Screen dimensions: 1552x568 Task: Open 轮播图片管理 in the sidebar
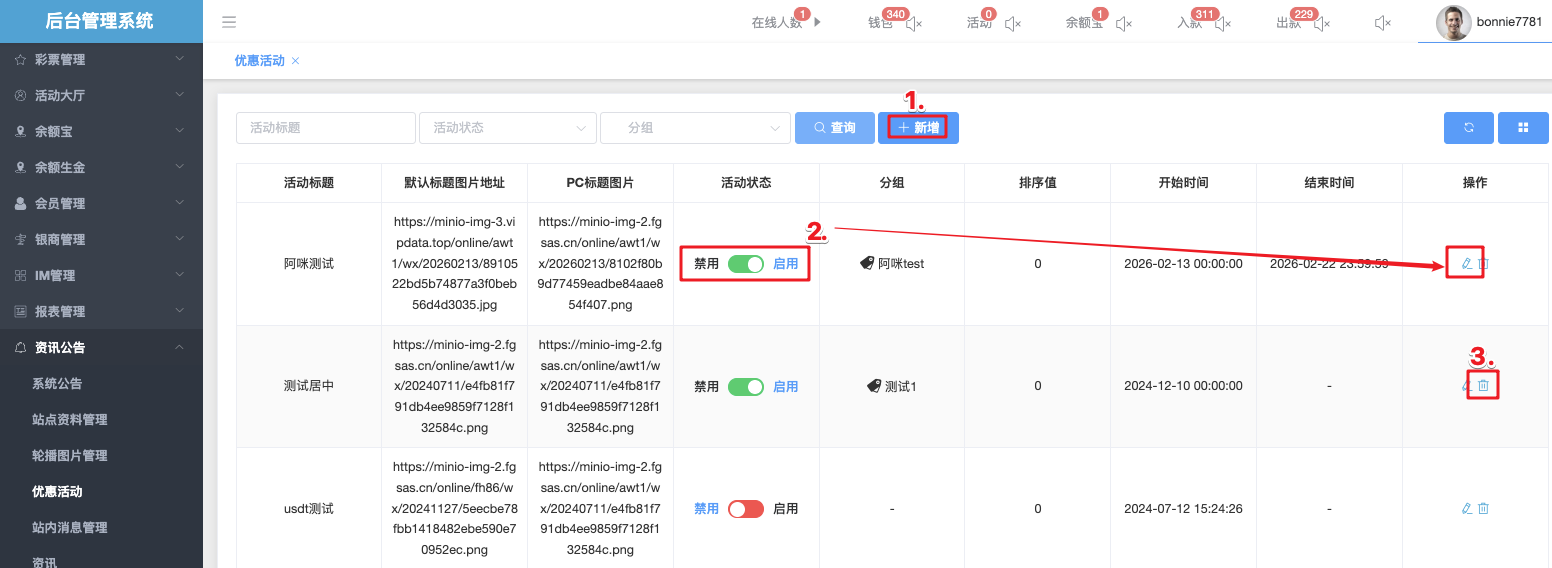[69, 455]
